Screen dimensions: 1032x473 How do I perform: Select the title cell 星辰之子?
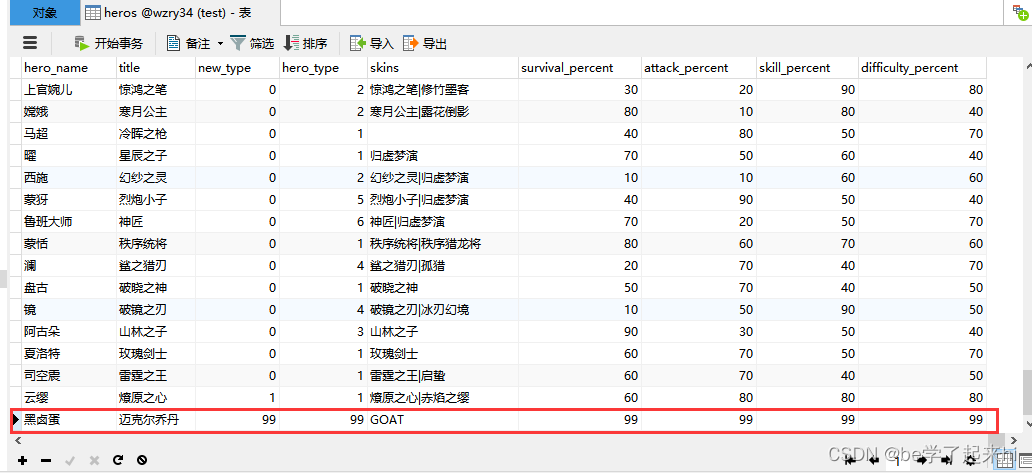click(156, 156)
